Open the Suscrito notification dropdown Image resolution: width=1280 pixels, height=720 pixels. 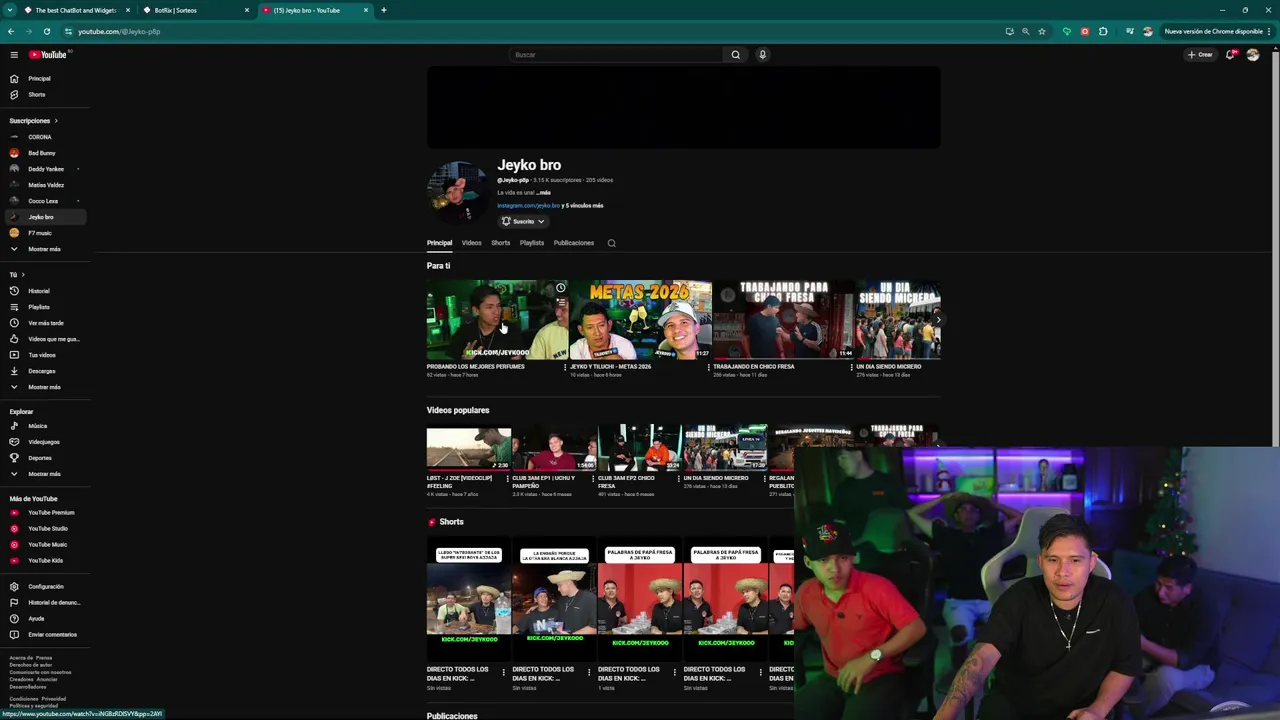[x=523, y=221]
